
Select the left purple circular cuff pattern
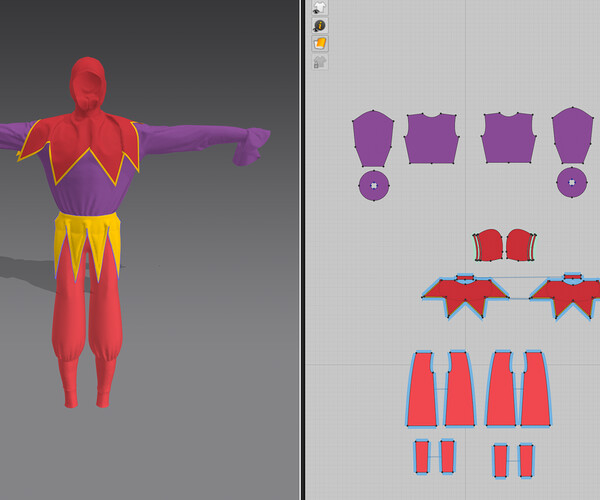click(374, 186)
